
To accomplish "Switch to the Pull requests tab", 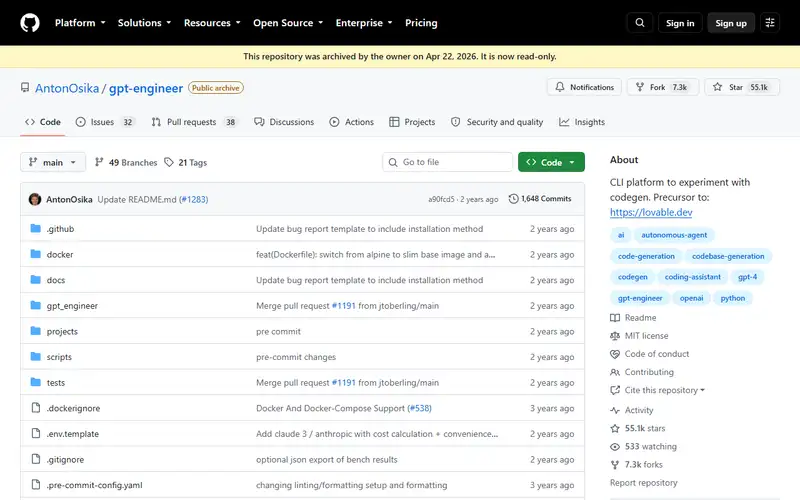I will [x=194, y=122].
